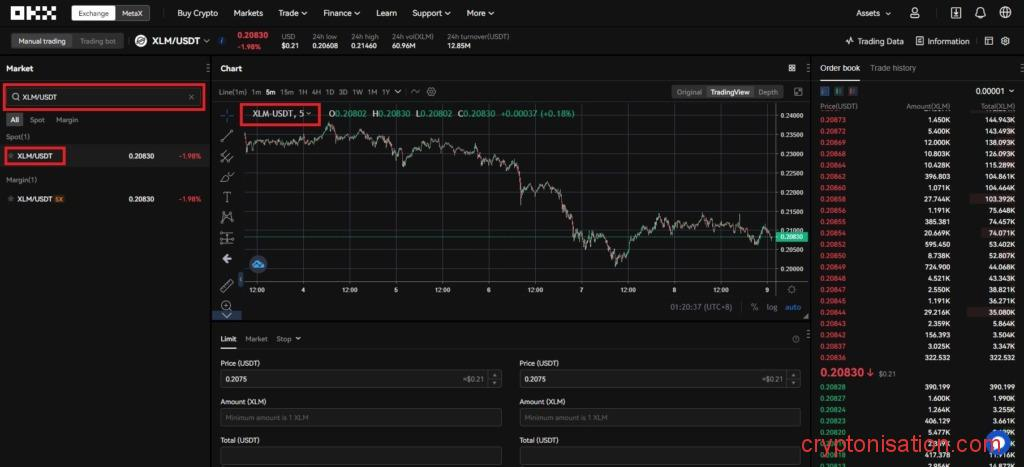
Task: Click the Buy Crypto link
Action: 197,13
